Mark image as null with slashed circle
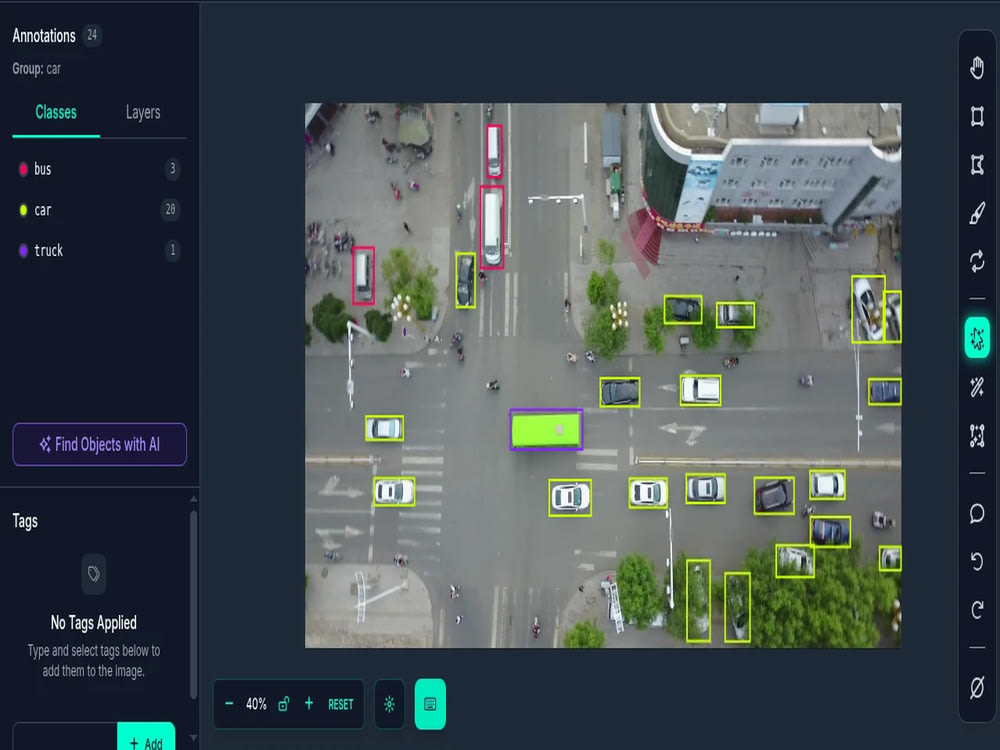Viewport: 1000px width, 750px height. point(976,688)
